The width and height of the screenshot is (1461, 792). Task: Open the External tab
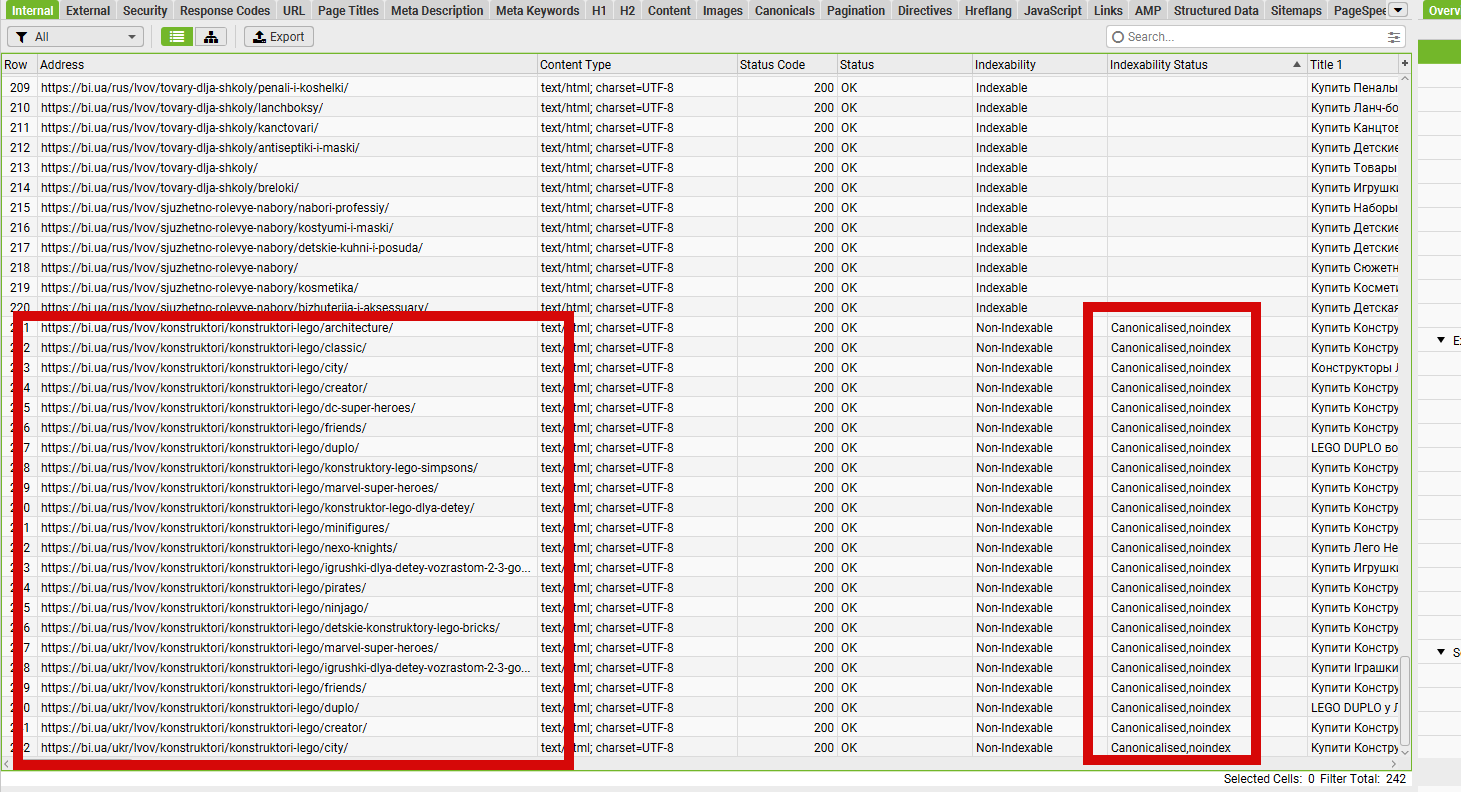88,11
